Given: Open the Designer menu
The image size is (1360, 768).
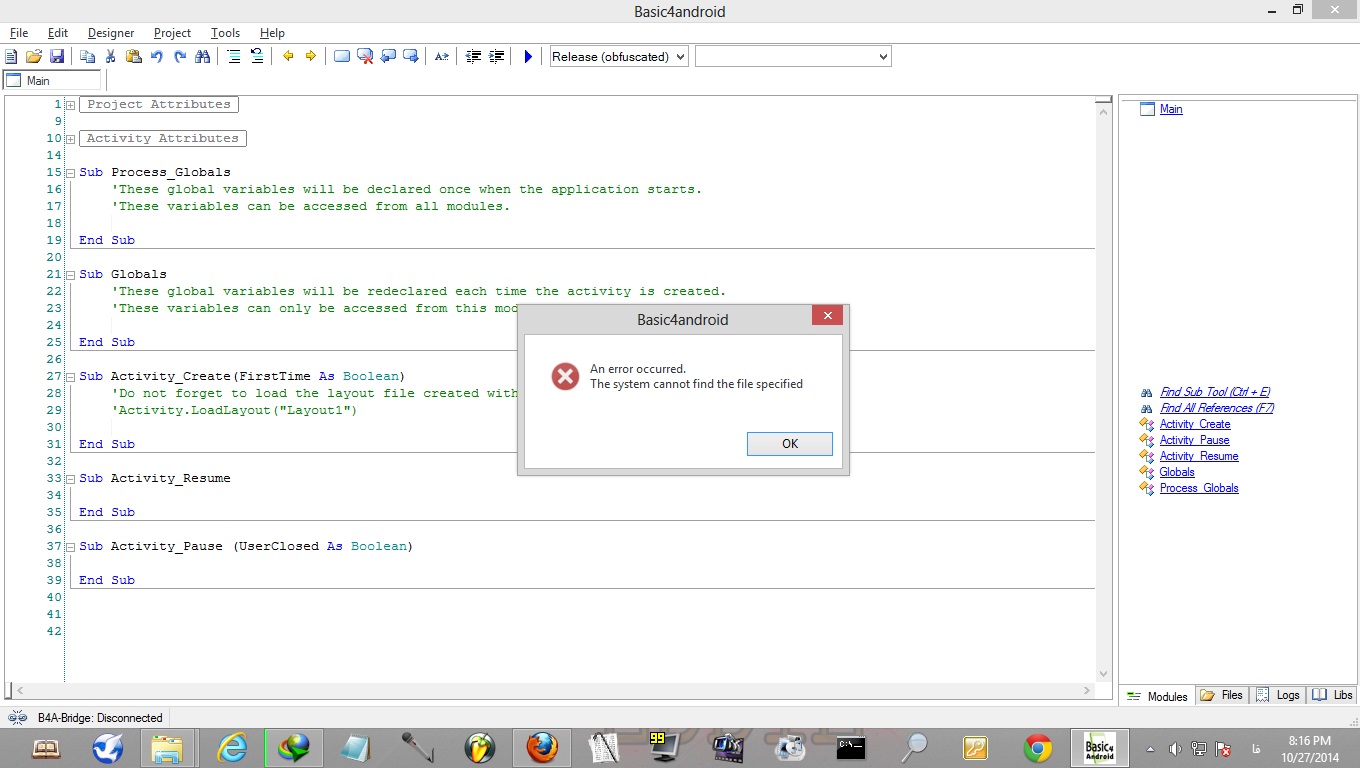Looking at the screenshot, I should [110, 33].
